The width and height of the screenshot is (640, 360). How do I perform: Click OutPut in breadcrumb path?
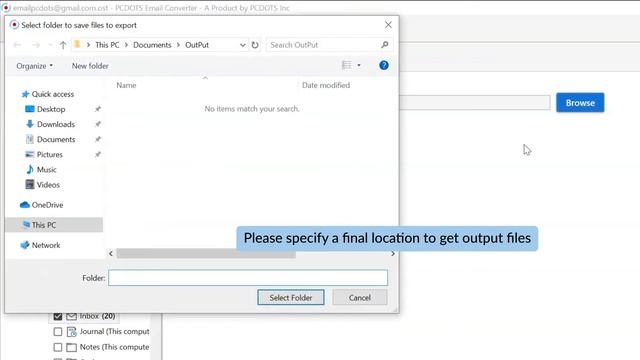click(x=197, y=45)
